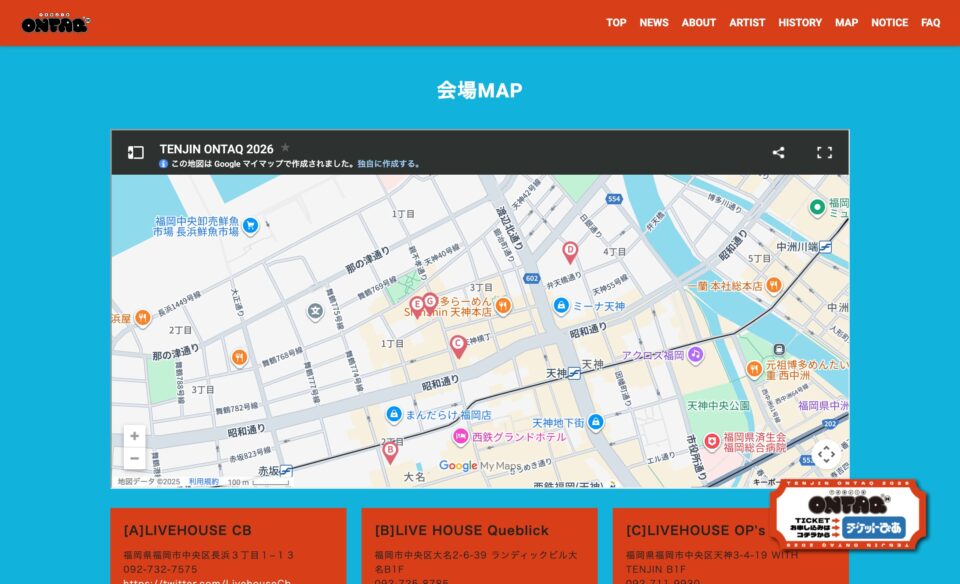The width and height of the screenshot is (960, 584).
Task: Click the 利用規約 link below the map
Action: click(205, 479)
